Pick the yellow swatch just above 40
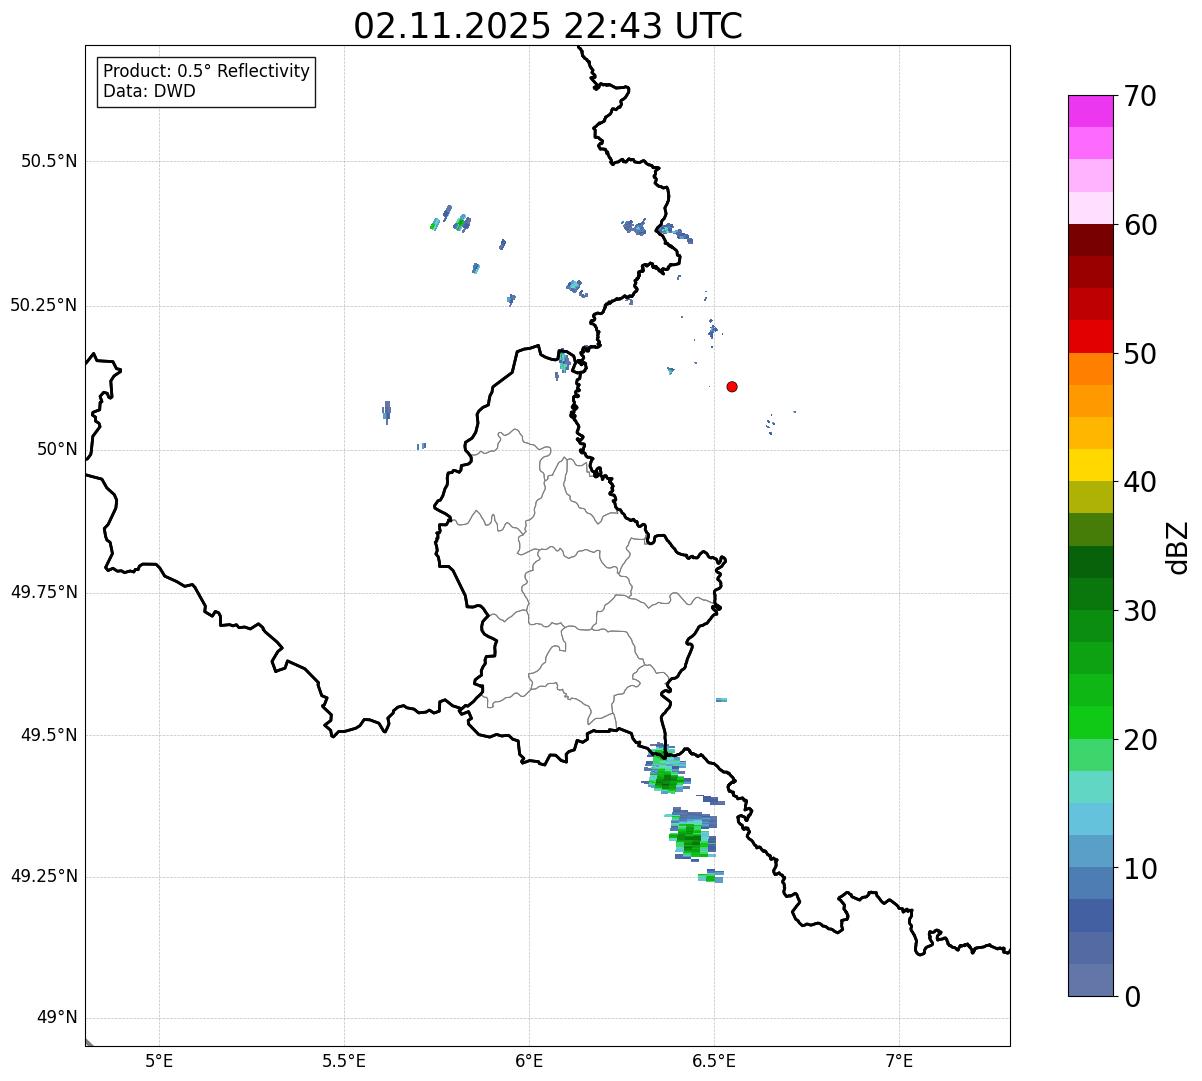The height and width of the screenshot is (1081, 1202). pyautogui.click(x=1090, y=465)
